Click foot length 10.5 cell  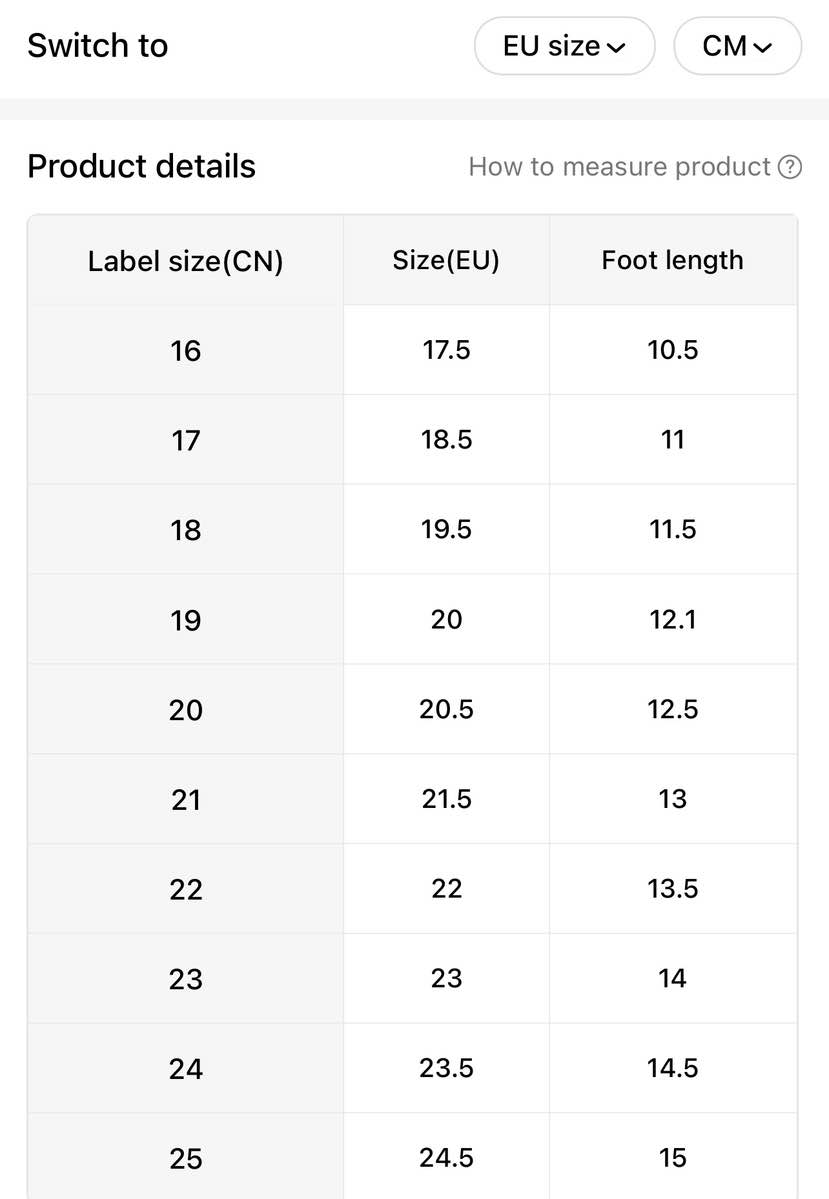pyautogui.click(x=672, y=350)
